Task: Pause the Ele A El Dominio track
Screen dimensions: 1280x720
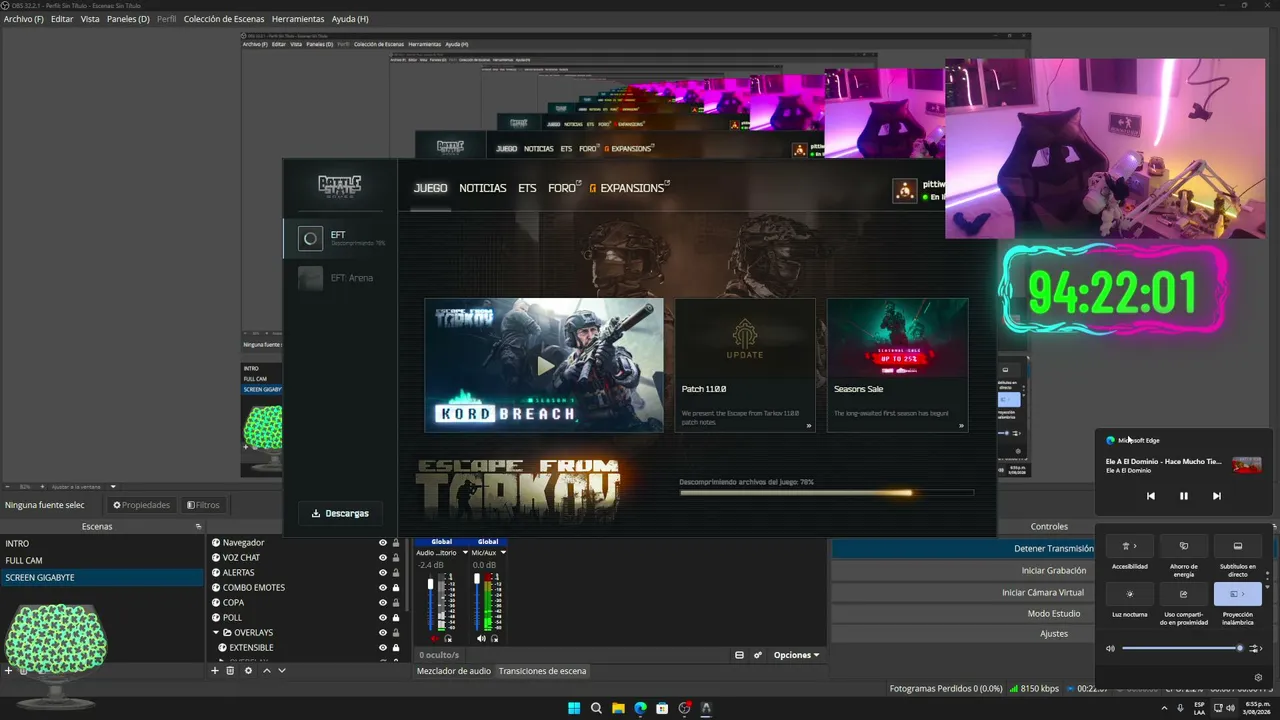Action: coord(1184,496)
